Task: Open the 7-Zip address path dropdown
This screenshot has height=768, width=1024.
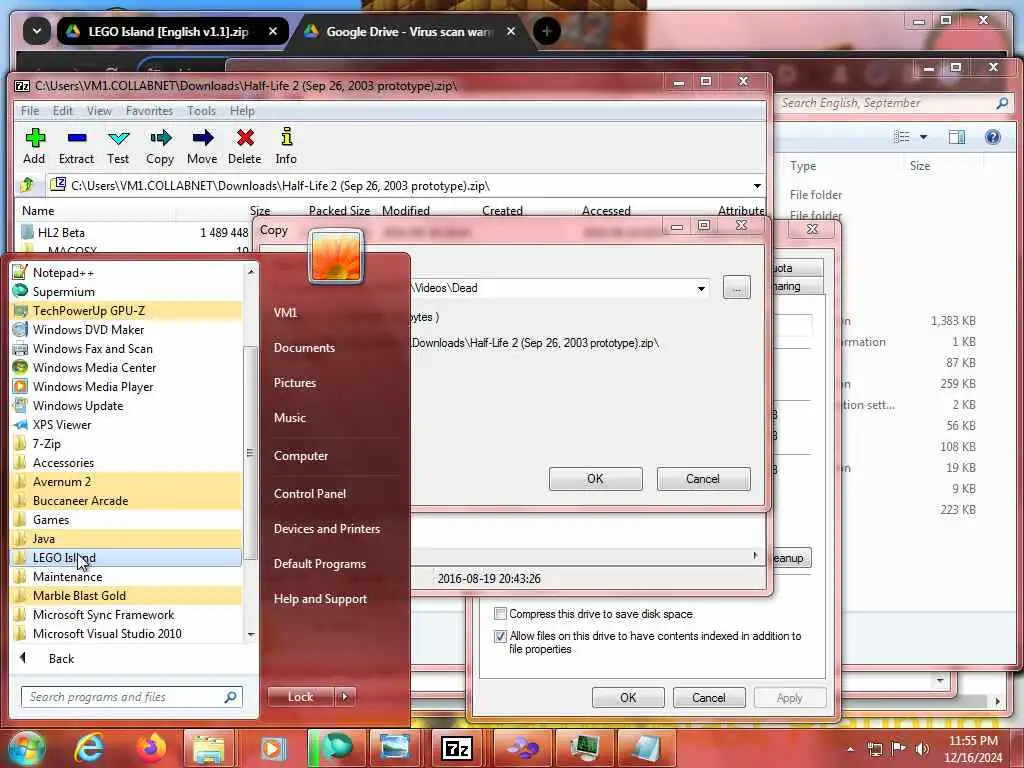Action: tap(757, 186)
